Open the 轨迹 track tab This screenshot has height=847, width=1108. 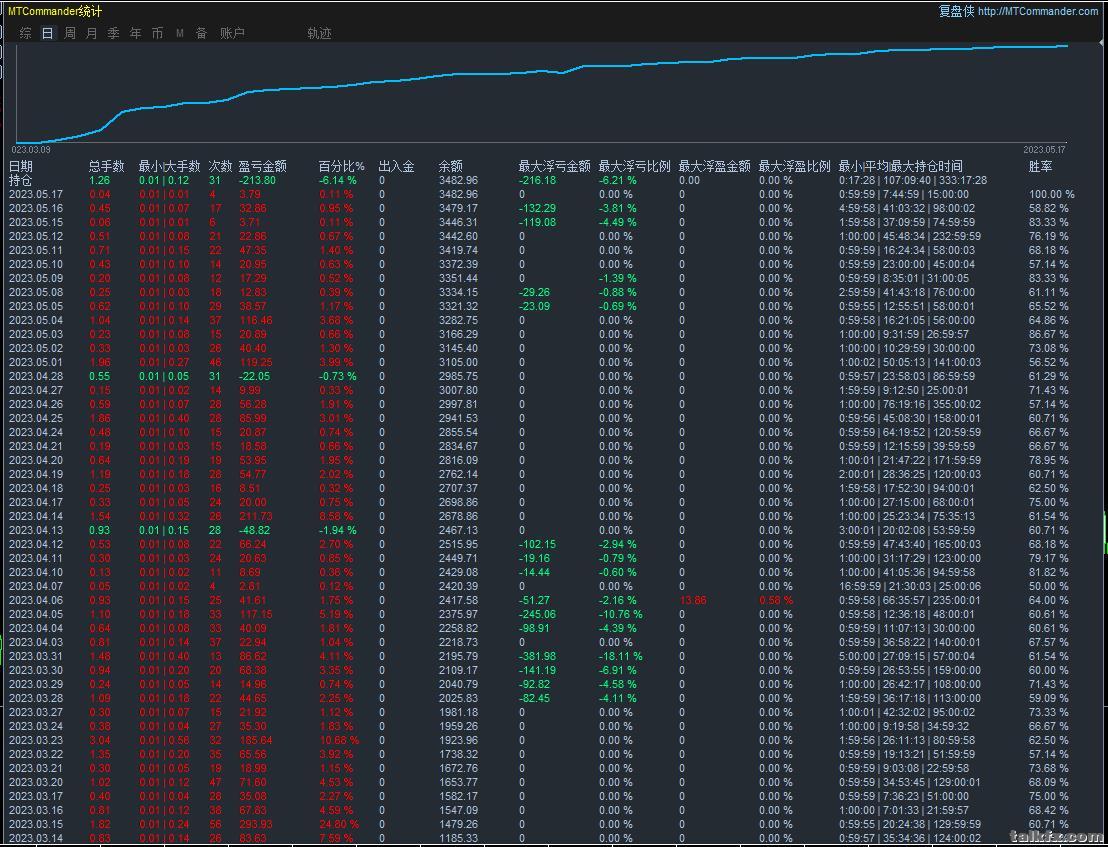pyautogui.click(x=319, y=33)
